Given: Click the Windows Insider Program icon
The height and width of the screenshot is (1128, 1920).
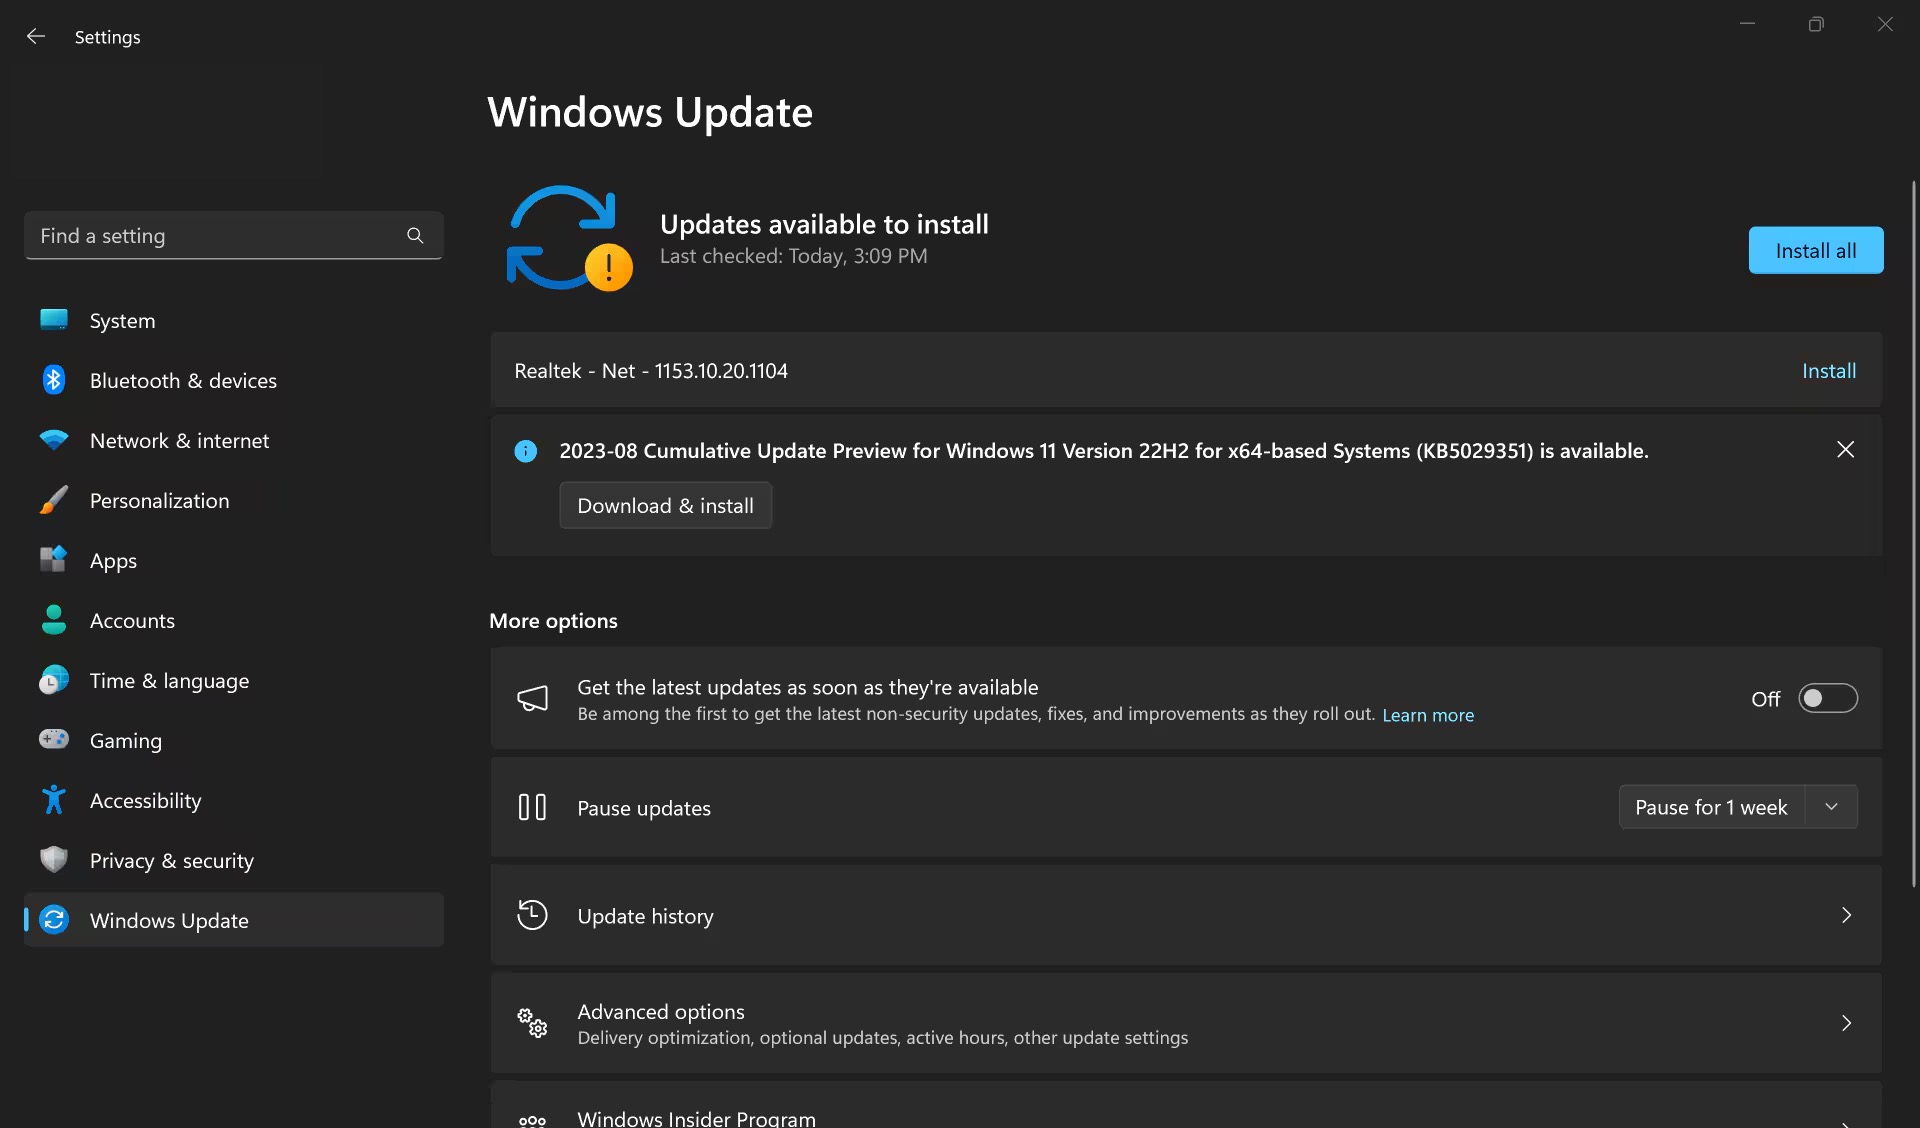Looking at the screenshot, I should (532, 1120).
